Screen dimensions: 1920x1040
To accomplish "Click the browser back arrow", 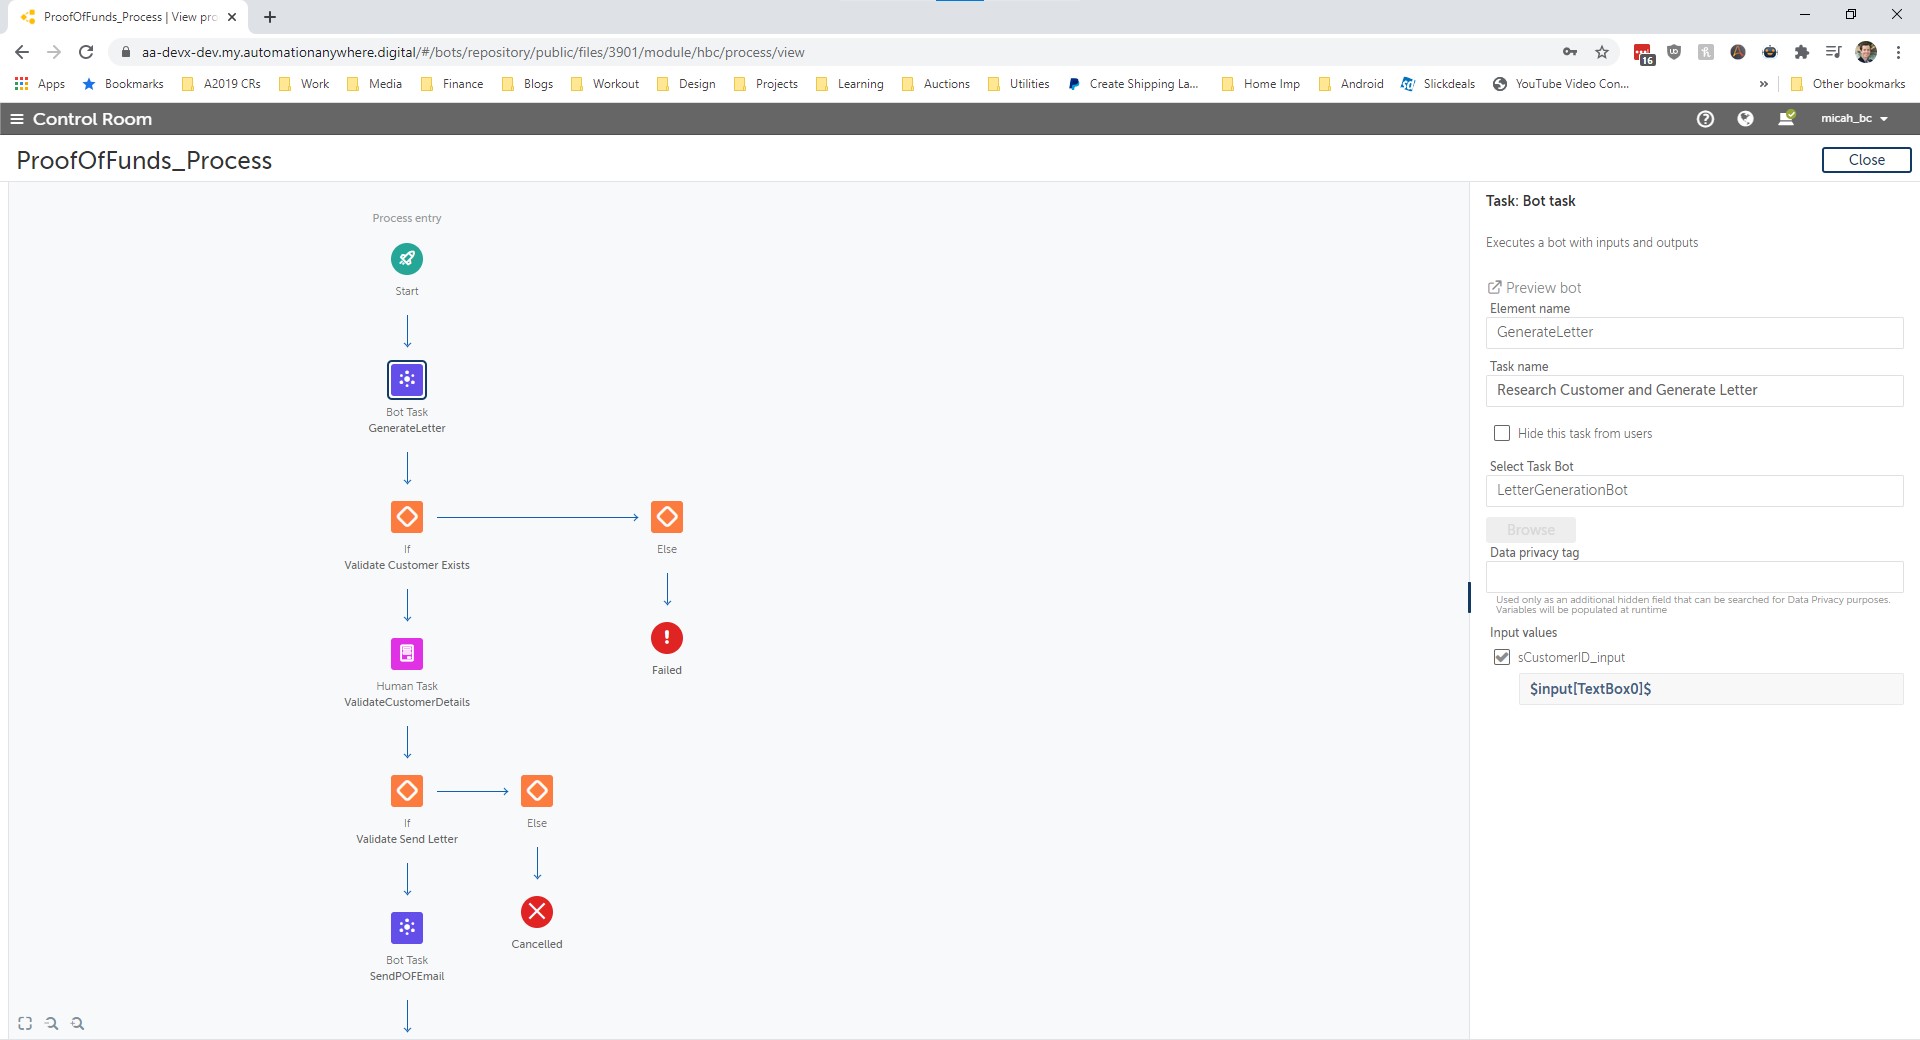I will 22,52.
